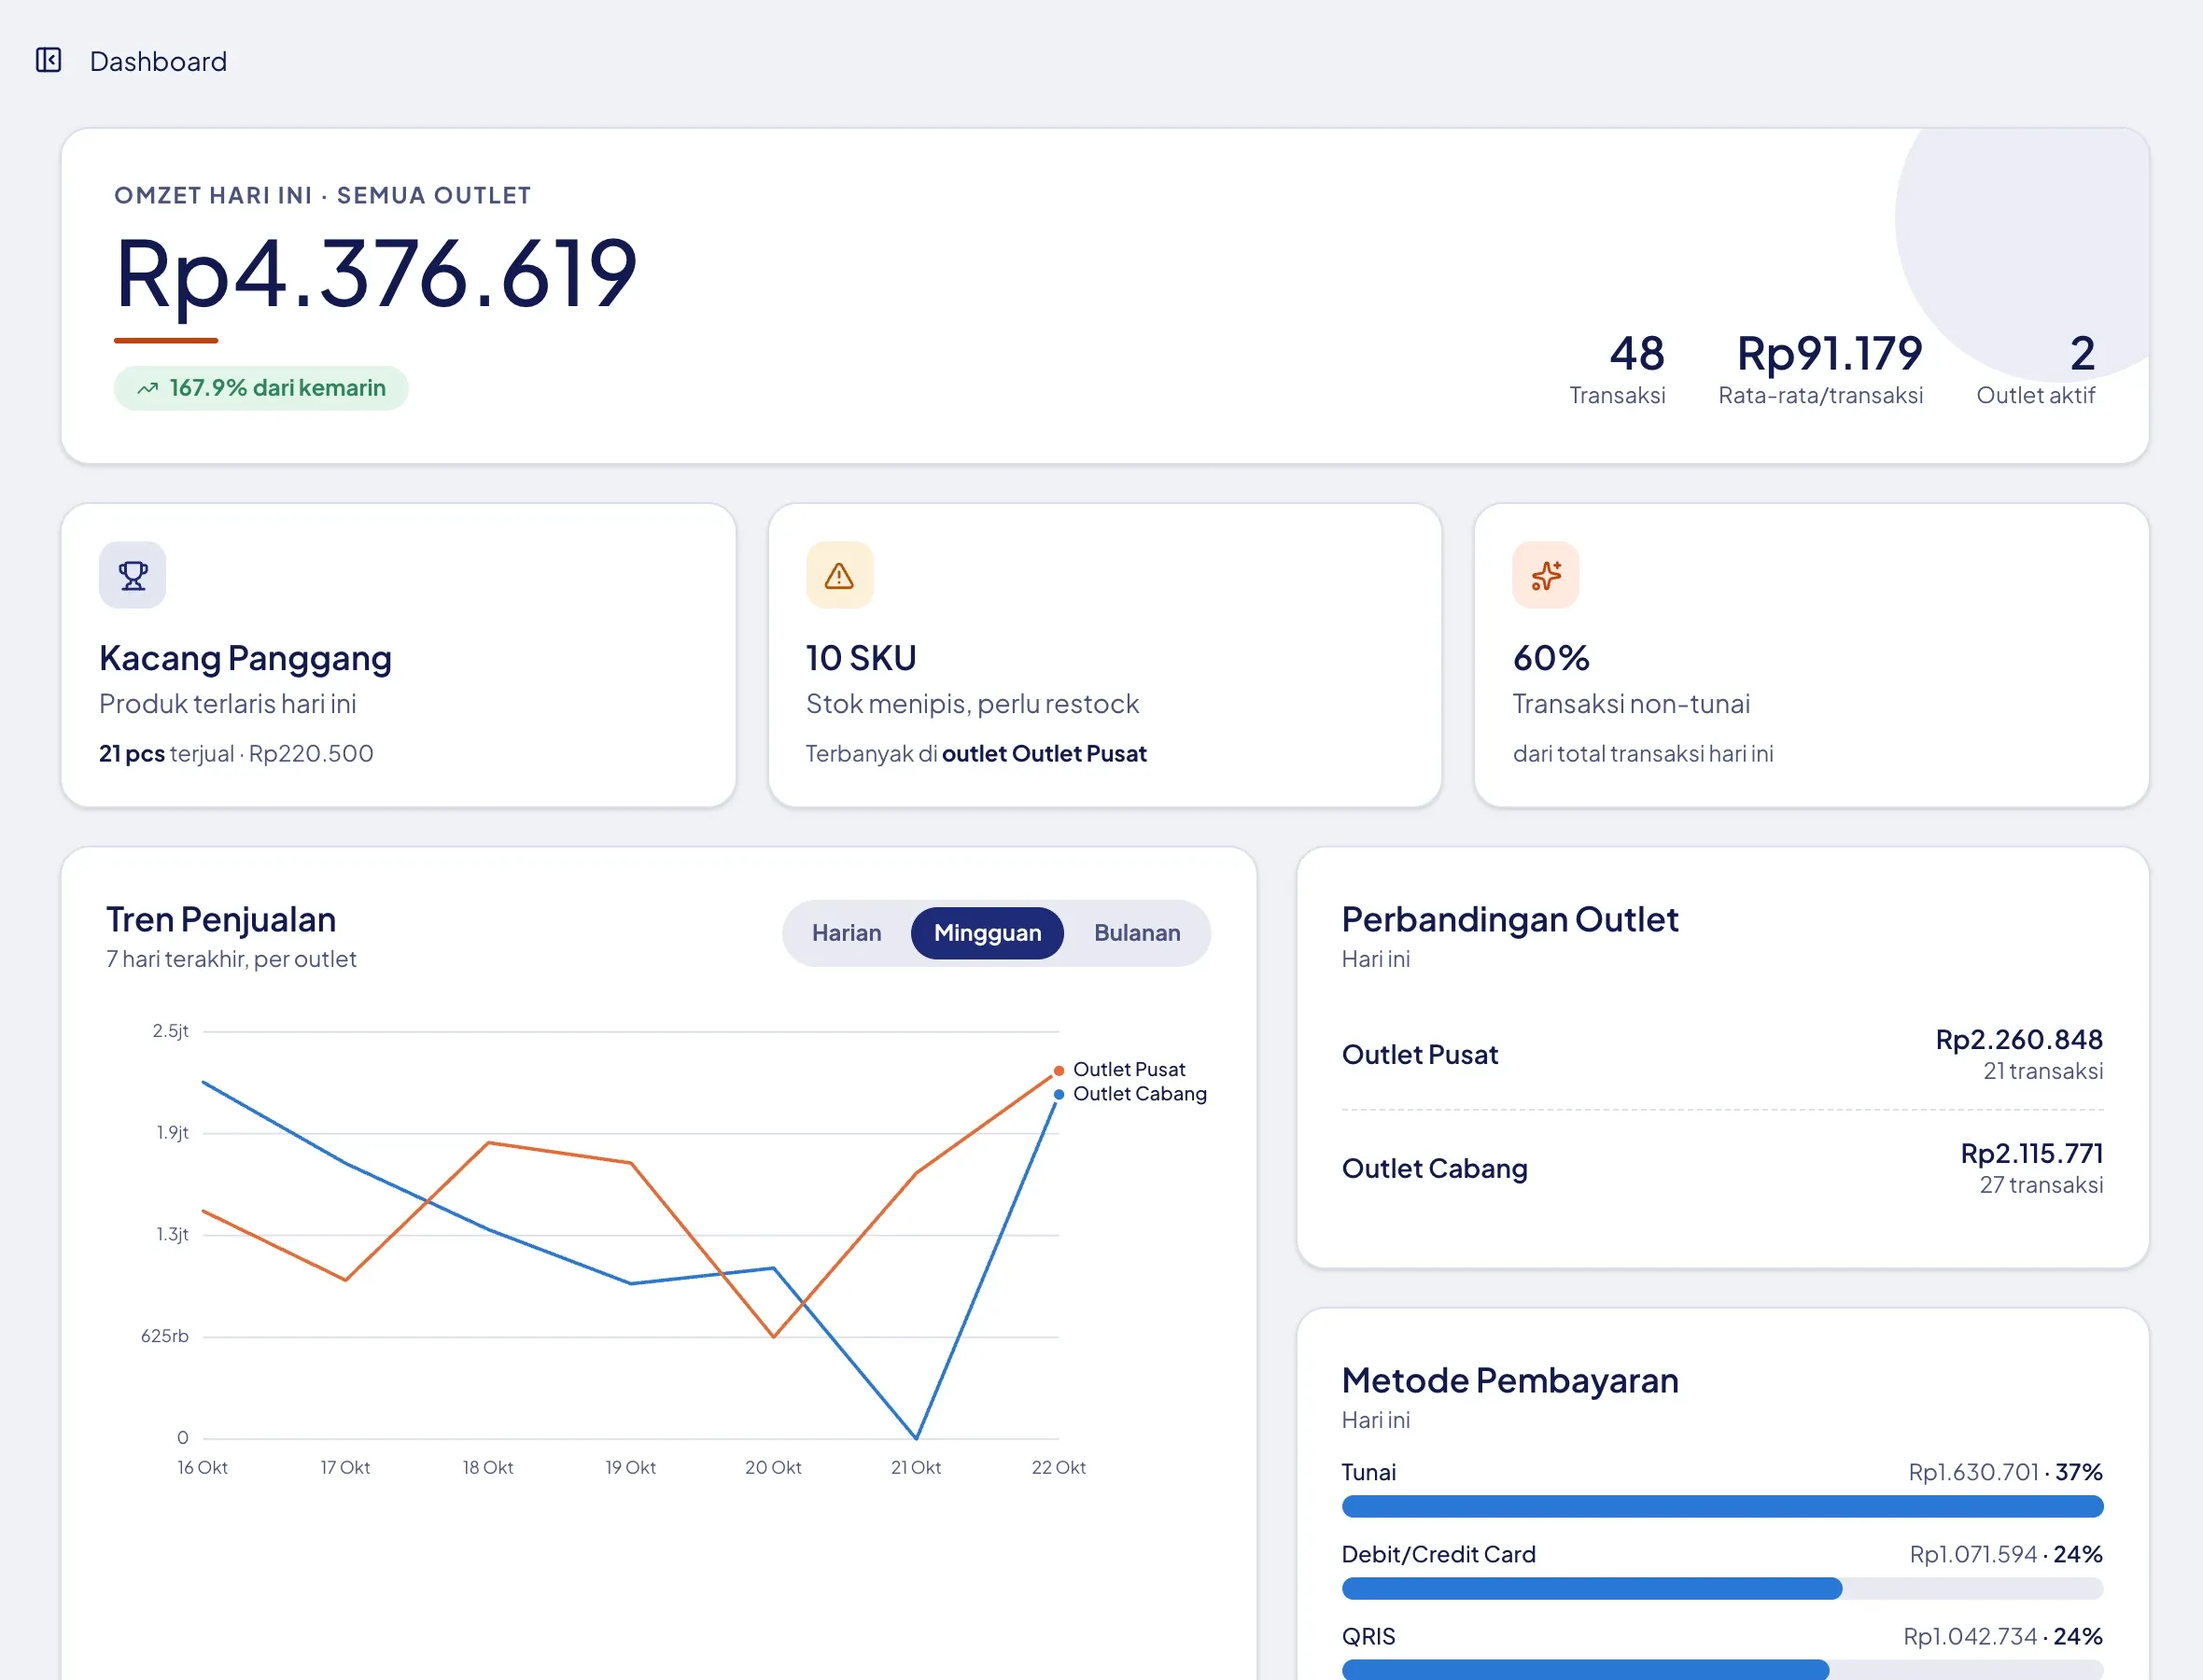Click the 167.9% dari kemarin badge
The image size is (2203, 1680).
pos(261,388)
